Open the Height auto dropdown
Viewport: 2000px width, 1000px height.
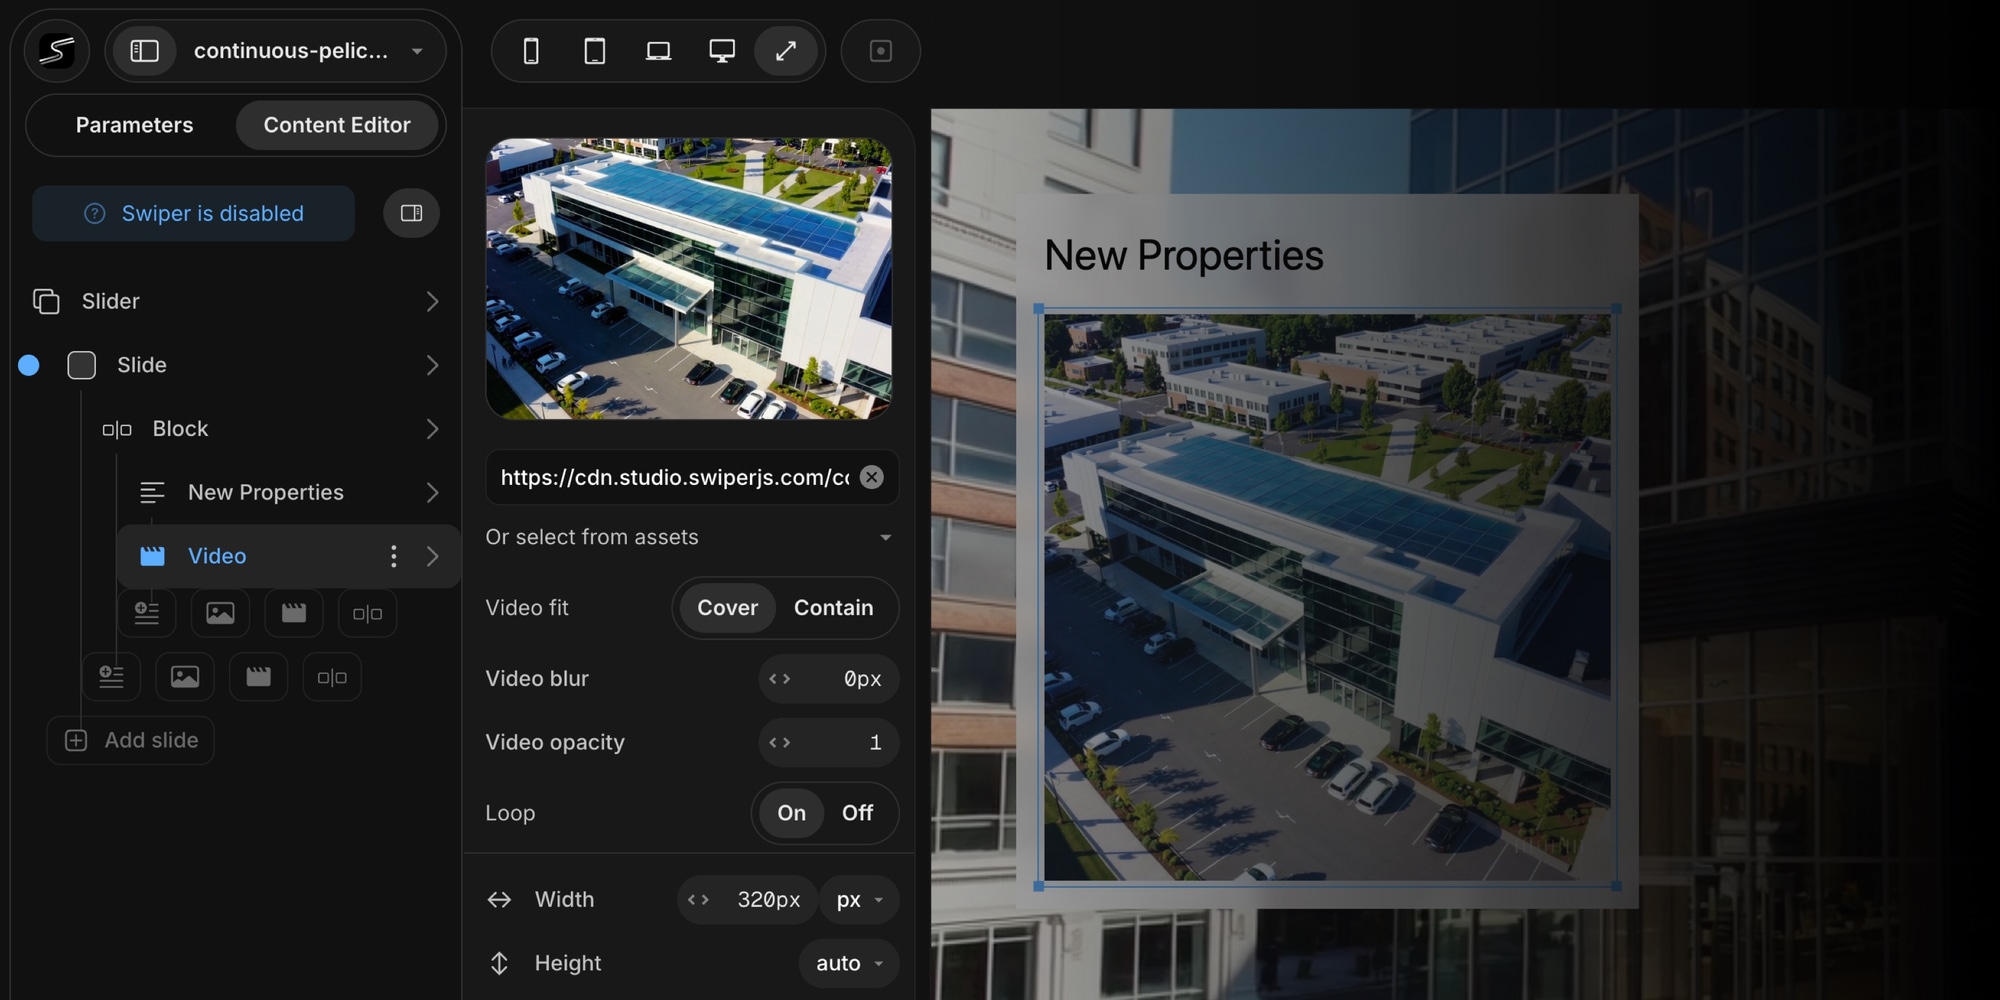tap(848, 963)
